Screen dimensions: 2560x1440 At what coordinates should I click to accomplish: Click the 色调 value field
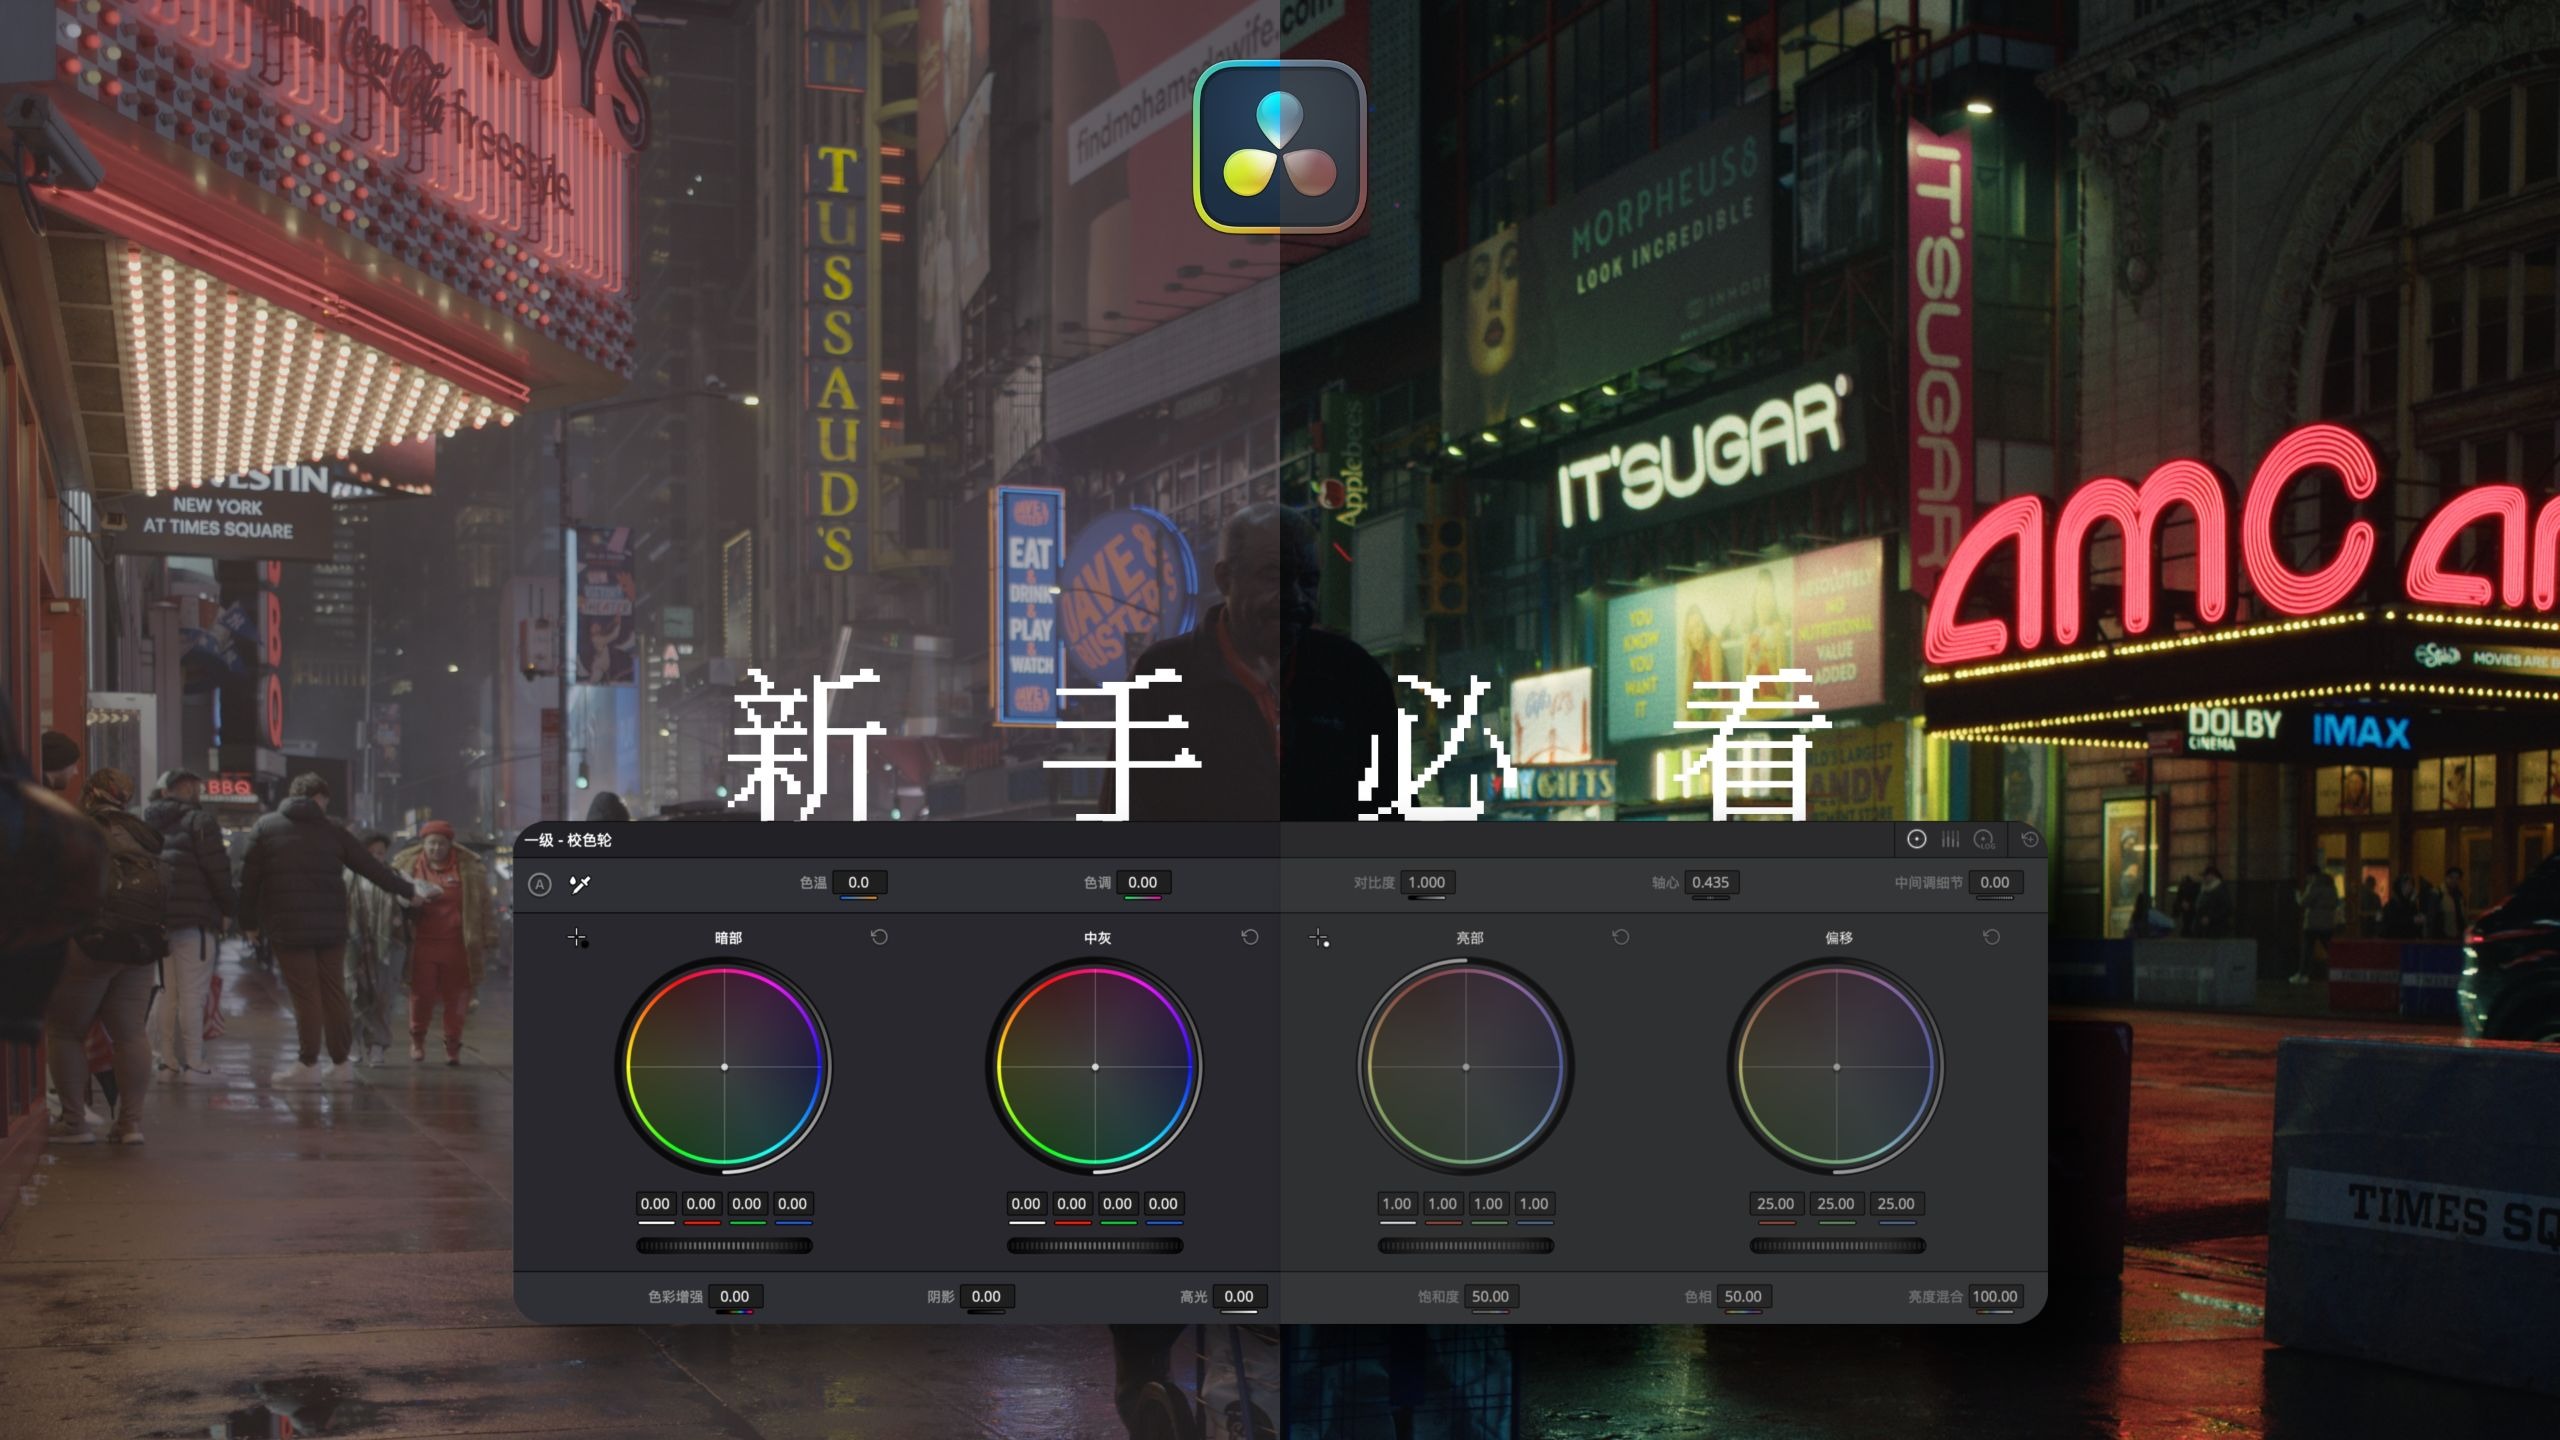(1142, 882)
